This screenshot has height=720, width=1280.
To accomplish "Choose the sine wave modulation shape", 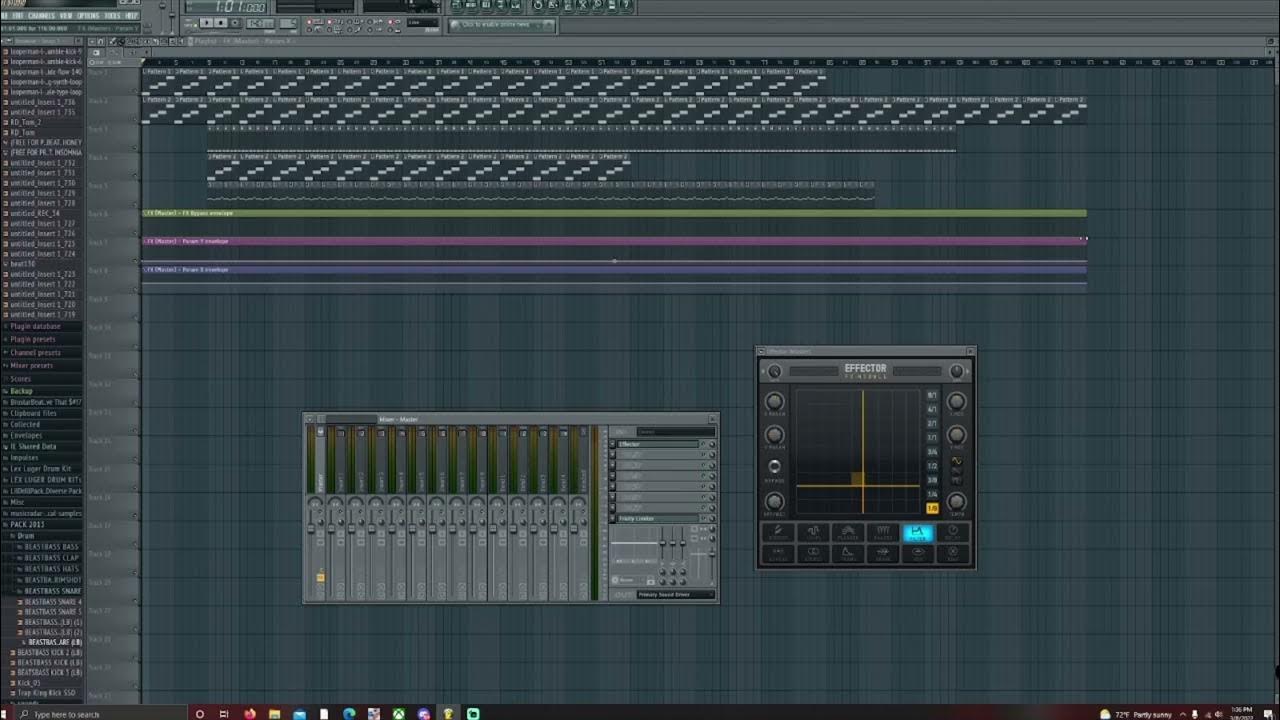I will [957, 461].
